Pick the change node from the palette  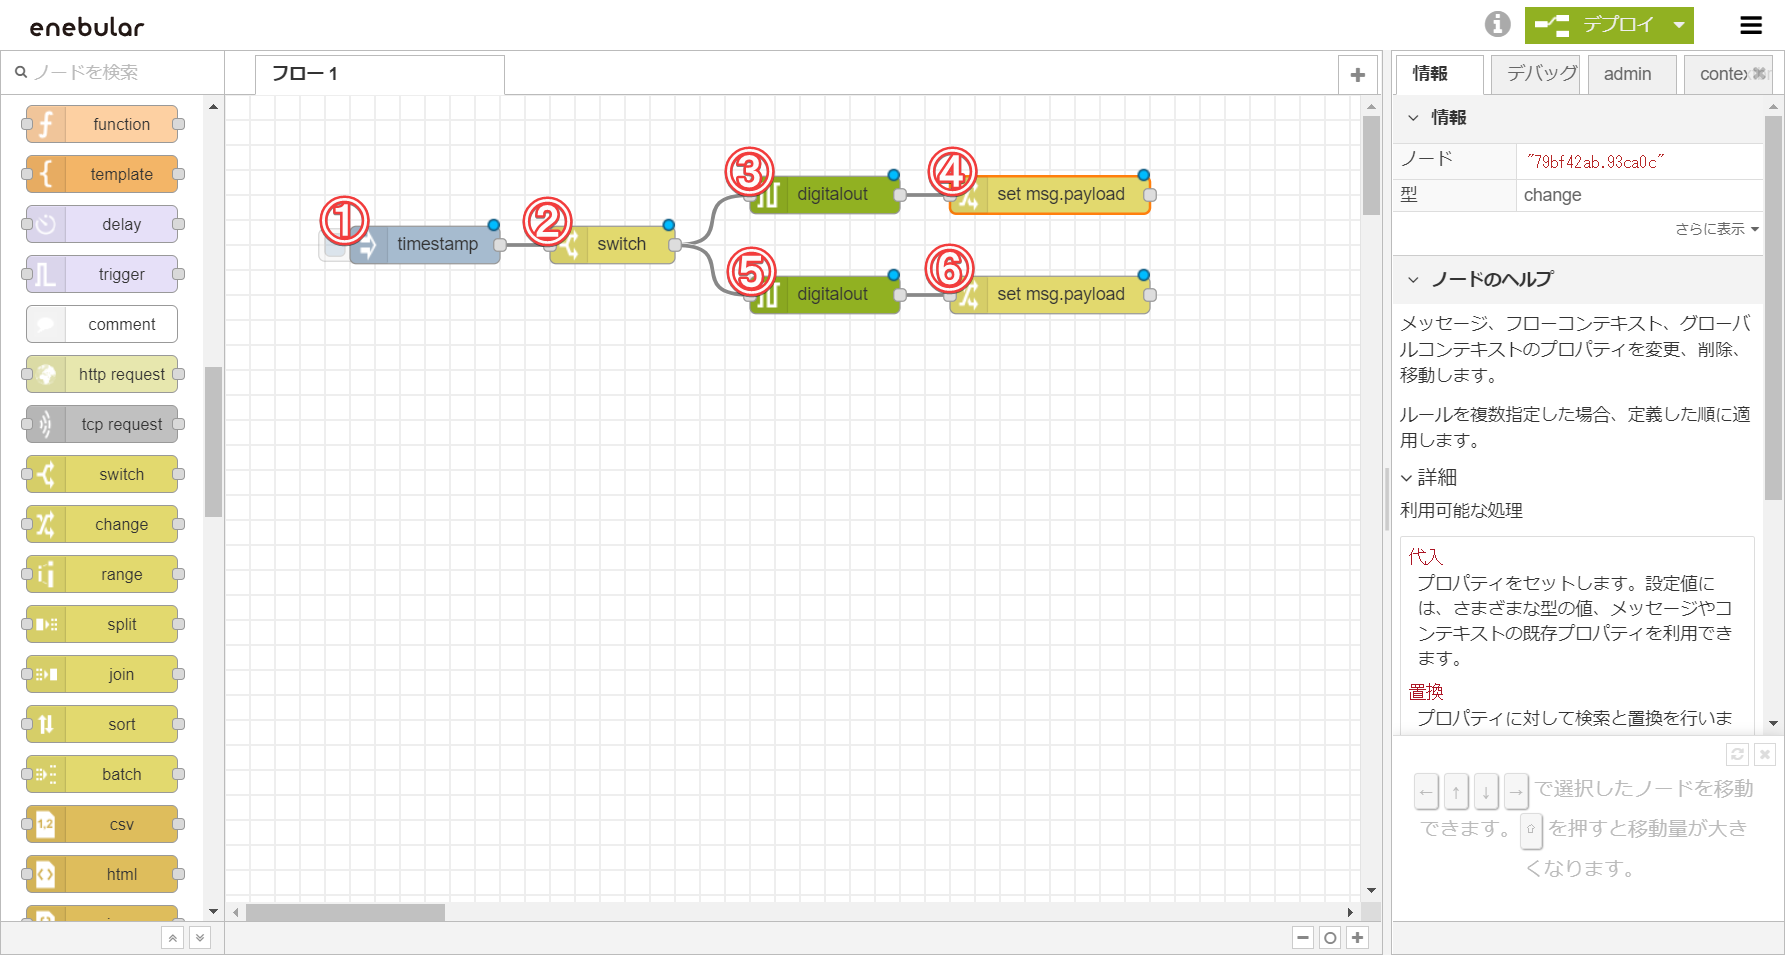(x=101, y=524)
